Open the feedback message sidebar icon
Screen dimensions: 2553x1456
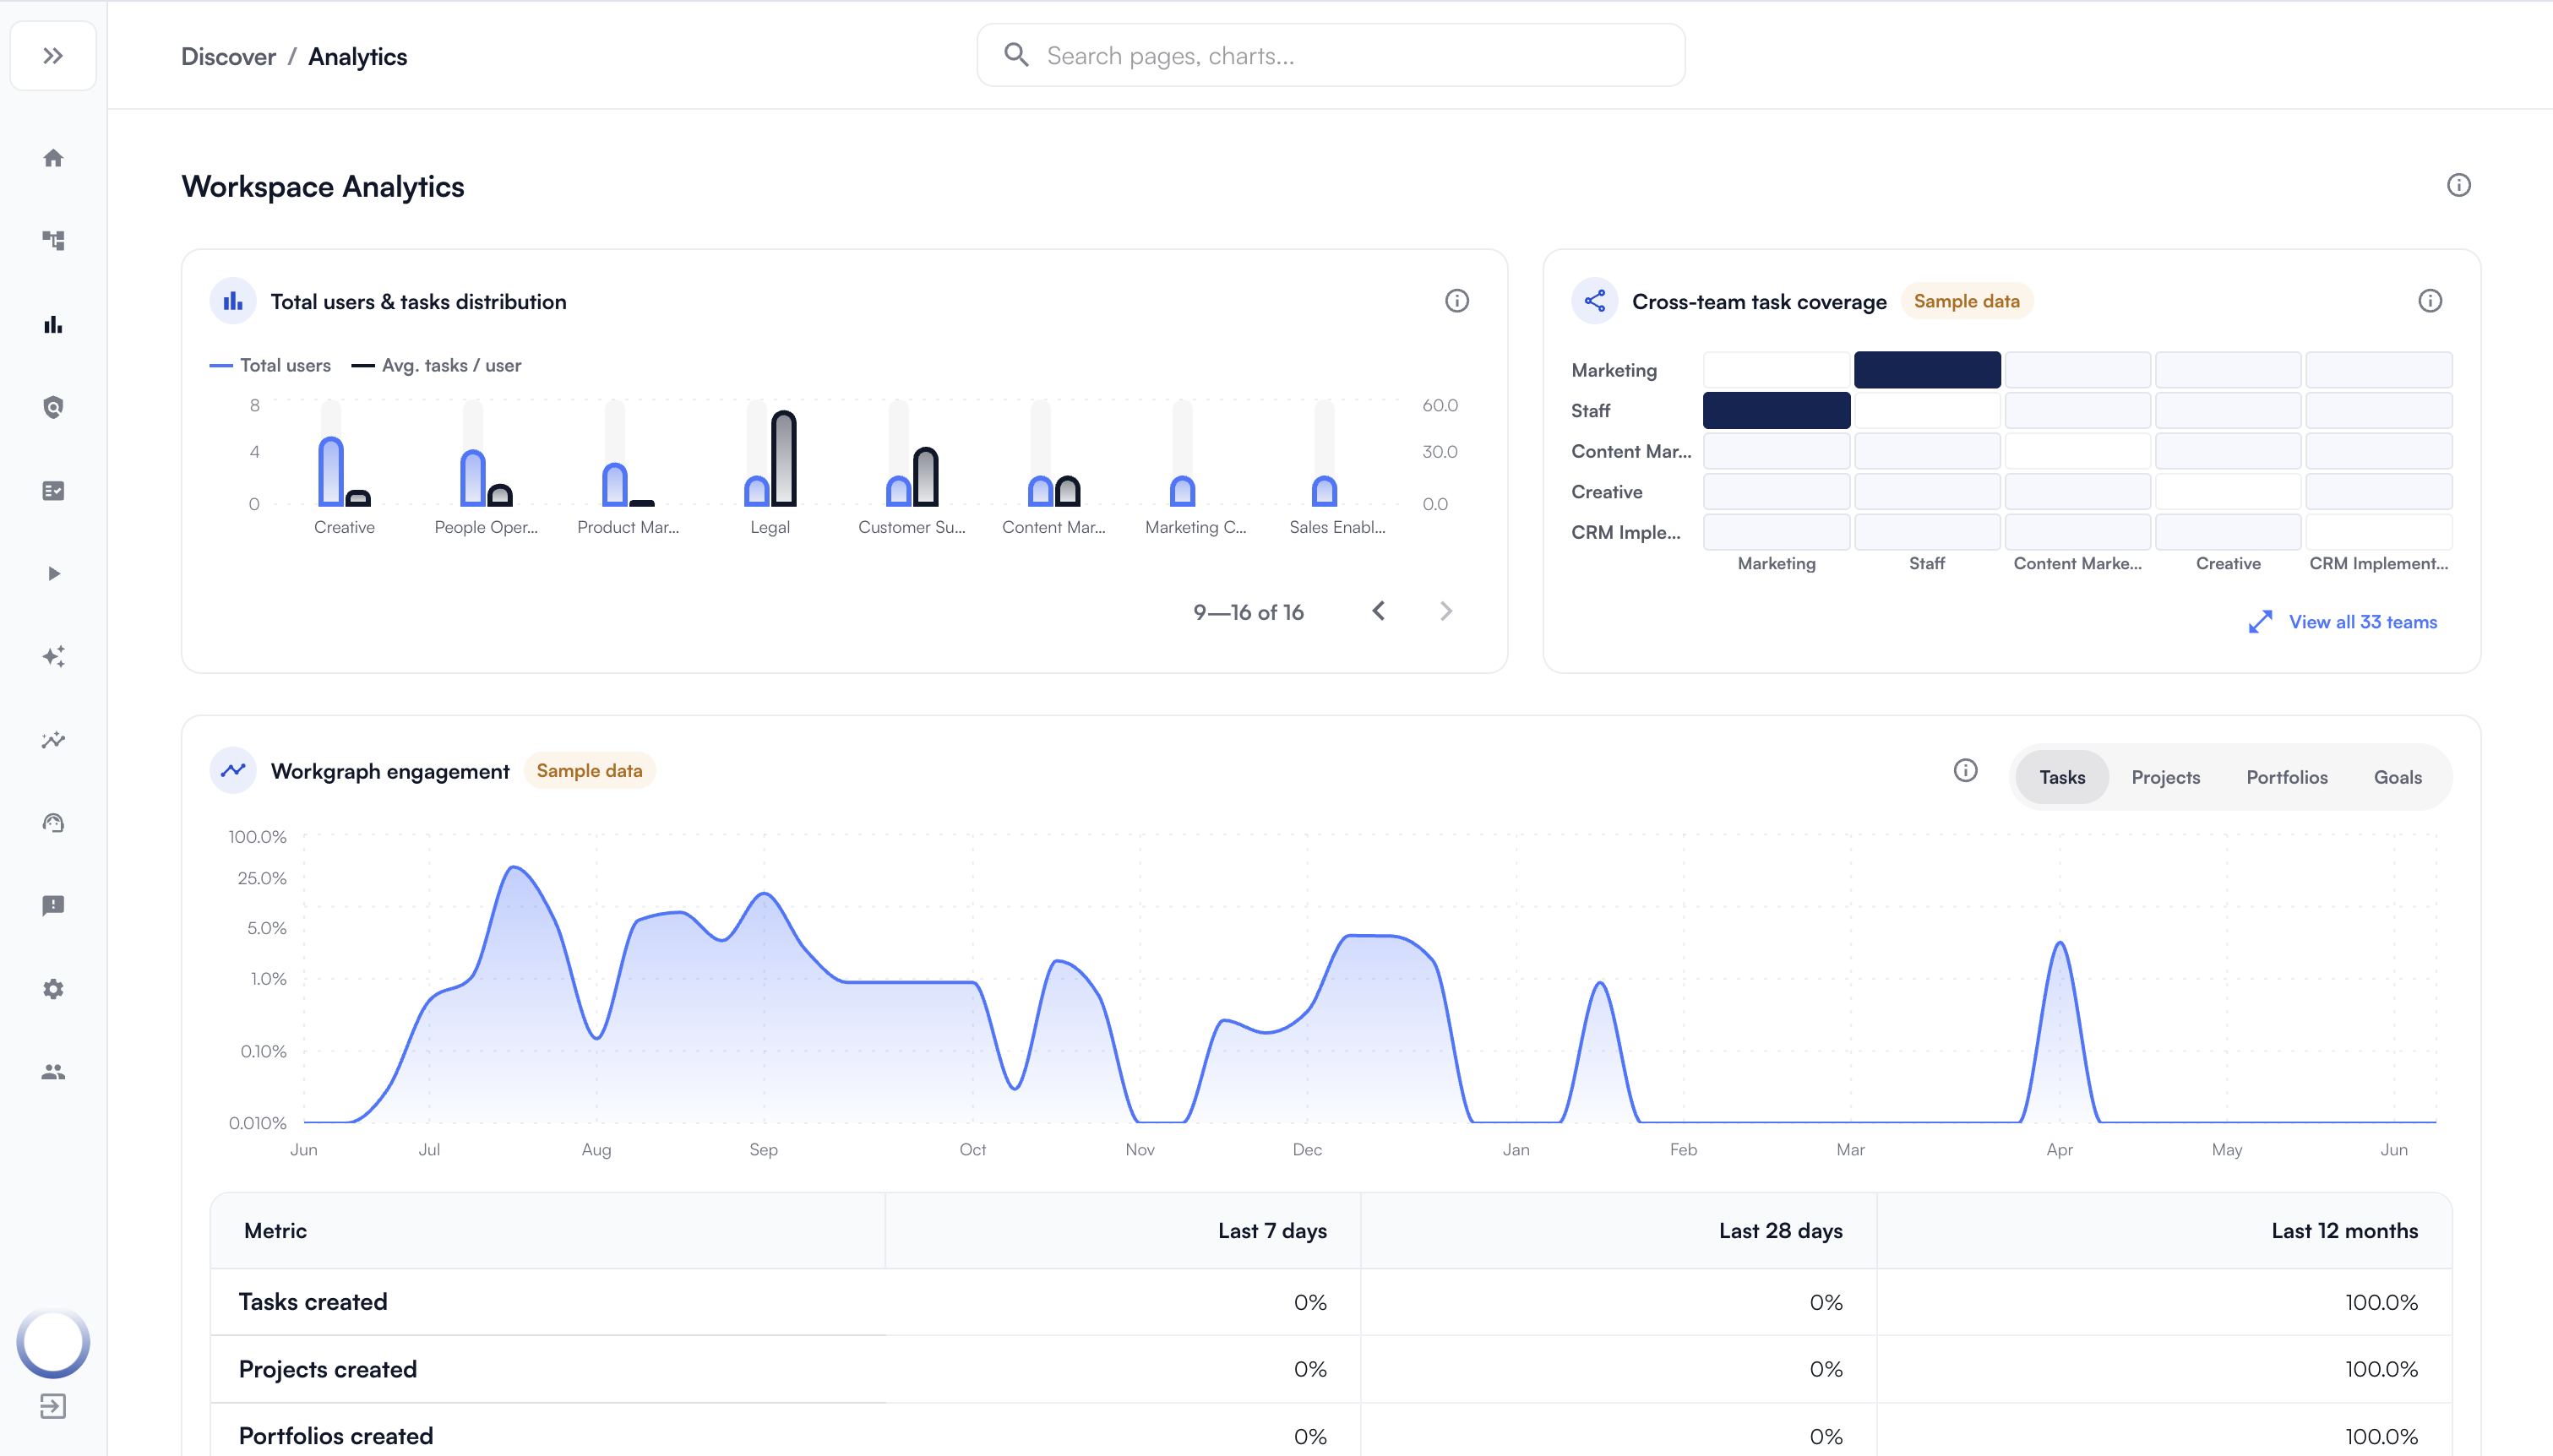click(53, 906)
